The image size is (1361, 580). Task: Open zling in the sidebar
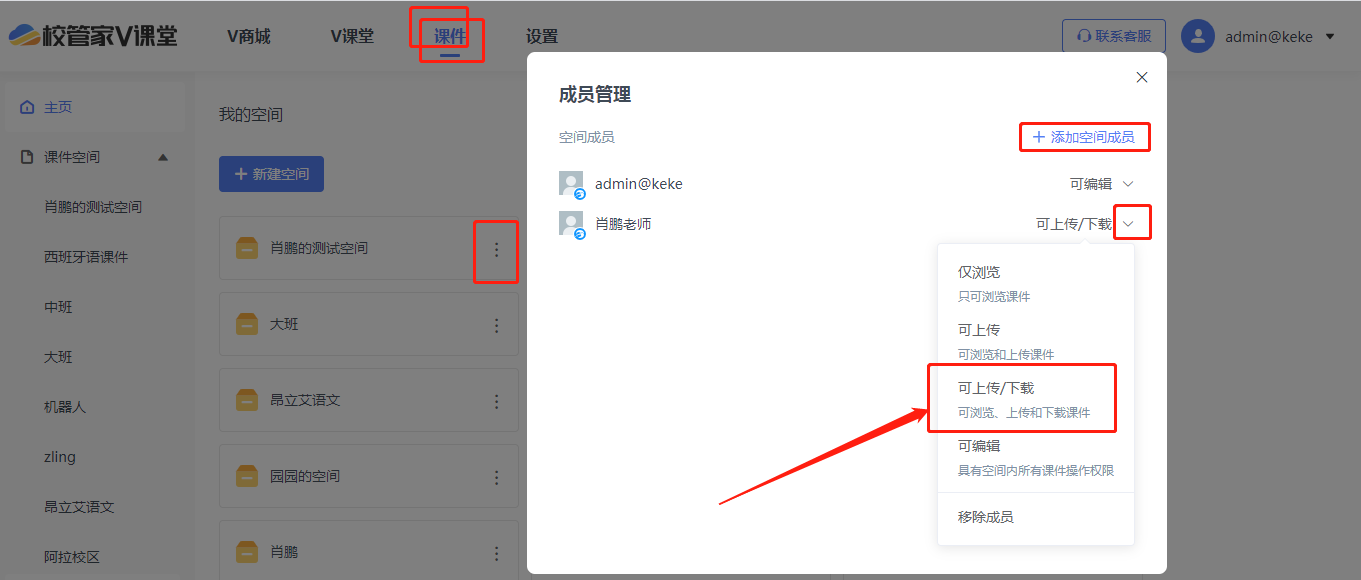(x=60, y=457)
